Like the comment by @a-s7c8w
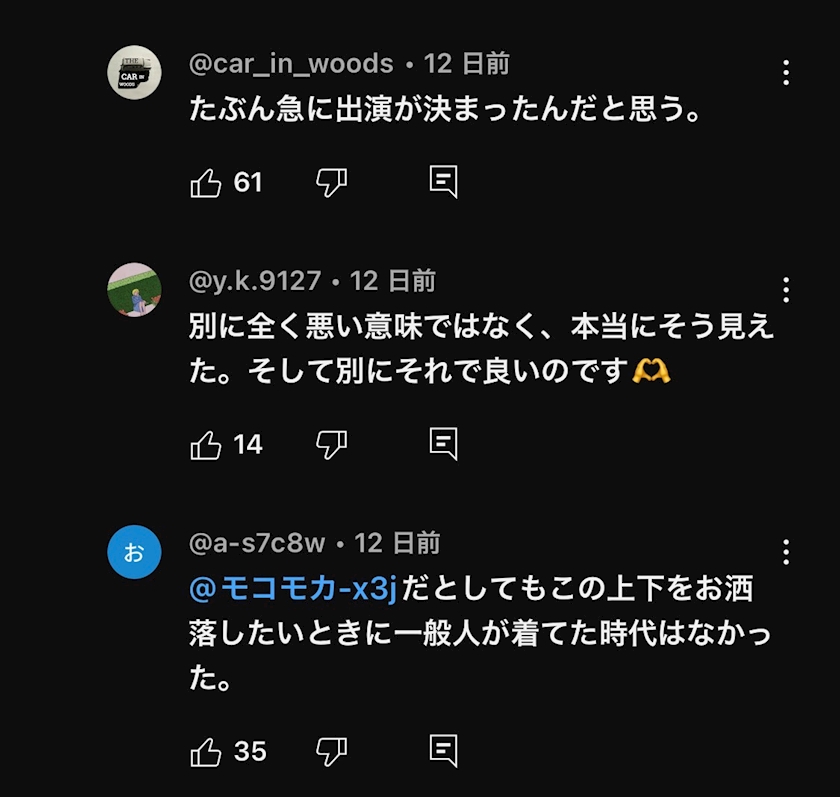The height and width of the screenshot is (797, 840). (x=206, y=751)
